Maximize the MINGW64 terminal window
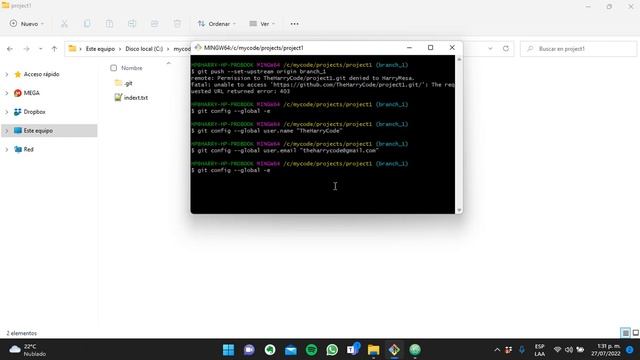Image resolution: width=640 pixels, height=360 pixels. coord(430,47)
